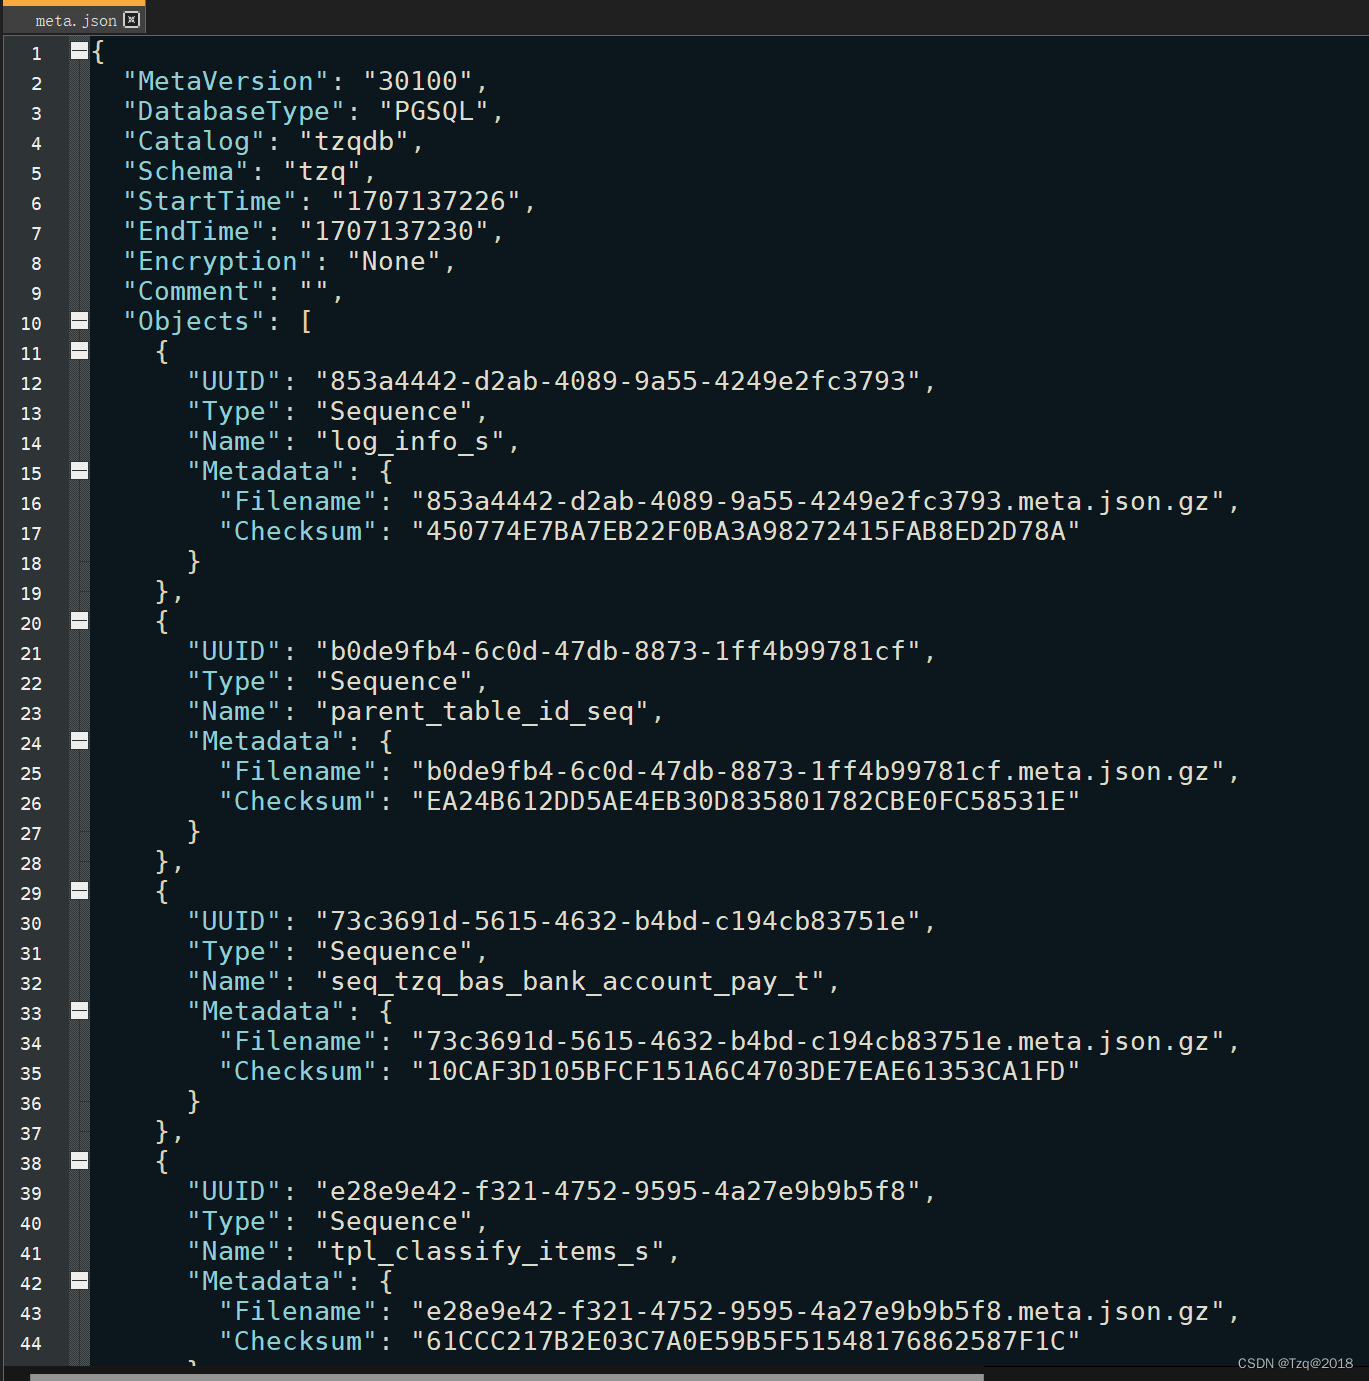1369x1381 pixels.
Task: Click checksum "450774E7BA7EB22F0BA3A98272415FAB8ED2D78A"
Action: [746, 531]
